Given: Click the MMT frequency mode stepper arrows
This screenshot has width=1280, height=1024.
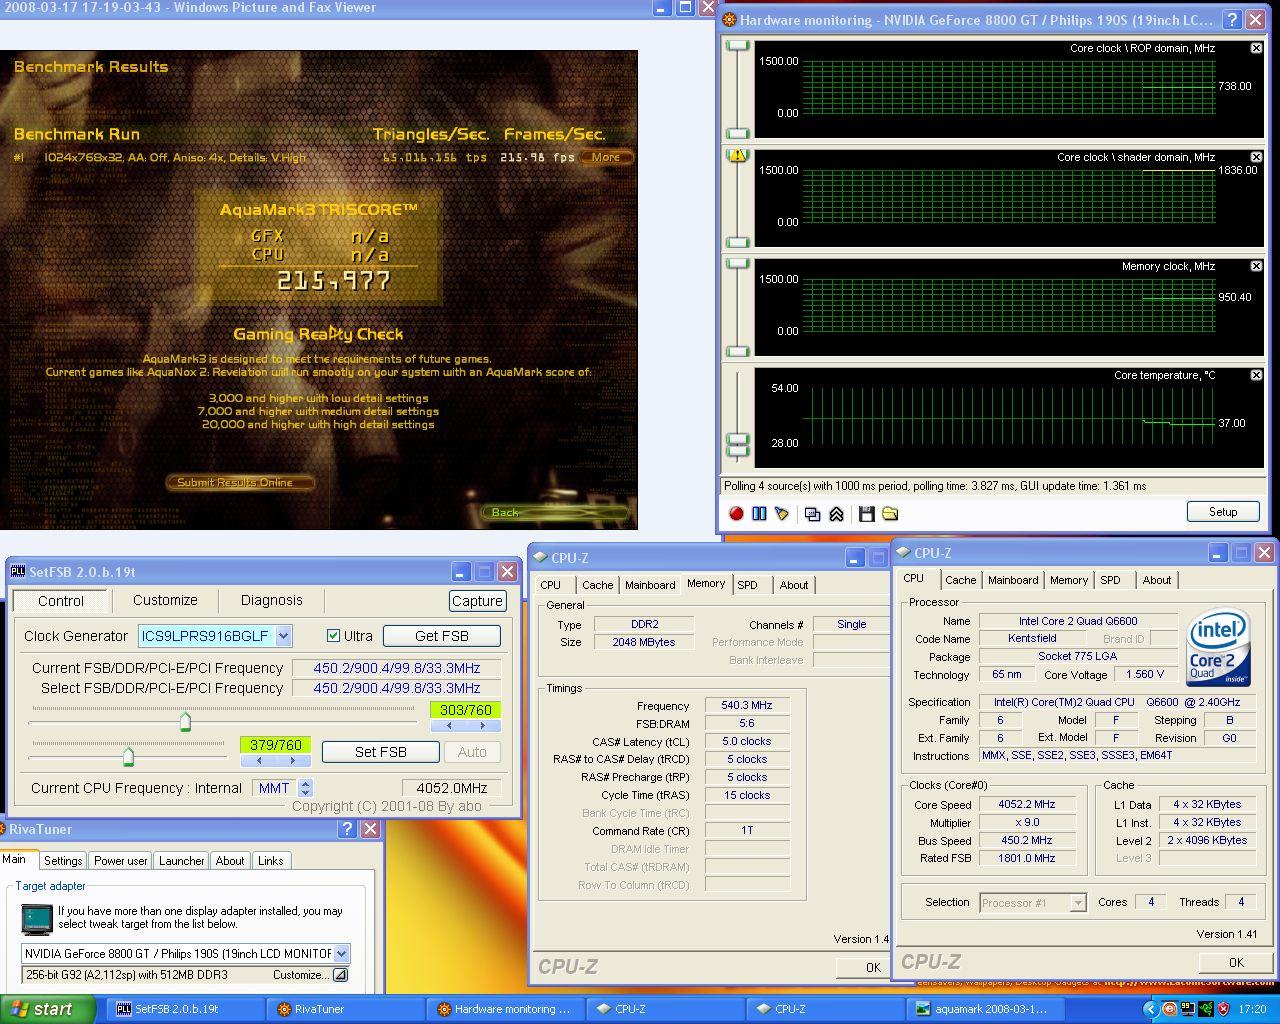Looking at the screenshot, I should click(306, 788).
